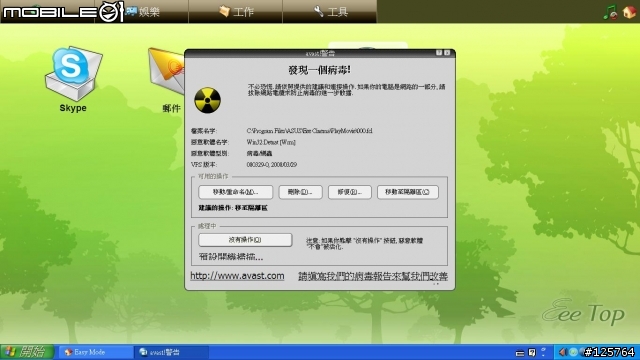Open the 郵件 mail envelope shortcut

pyautogui.click(x=167, y=80)
